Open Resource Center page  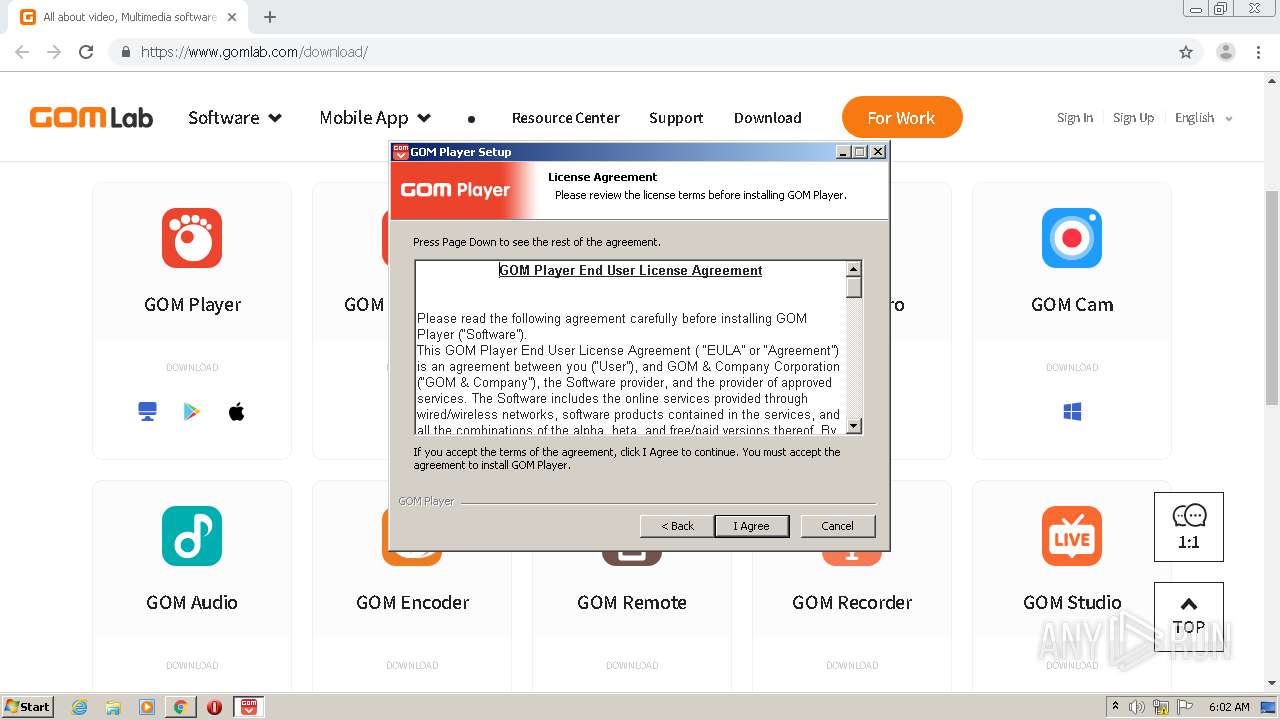pos(566,118)
